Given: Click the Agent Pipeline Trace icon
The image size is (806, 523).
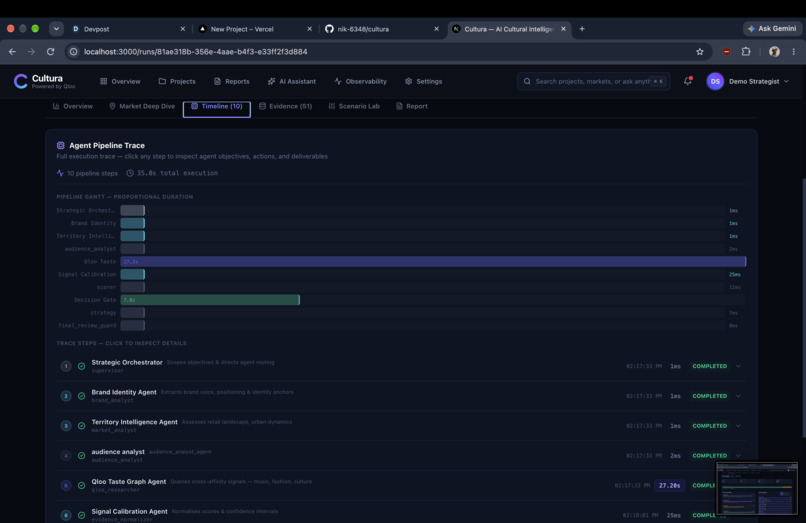Looking at the screenshot, I should pyautogui.click(x=61, y=146).
